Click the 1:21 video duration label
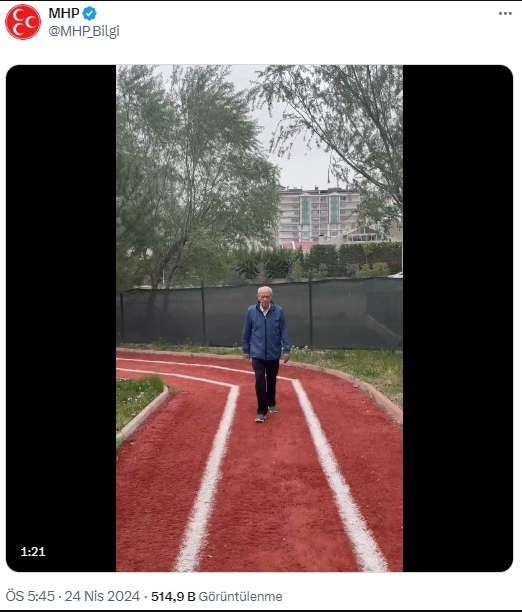Viewport: 522px width, 612px height. click(x=33, y=551)
